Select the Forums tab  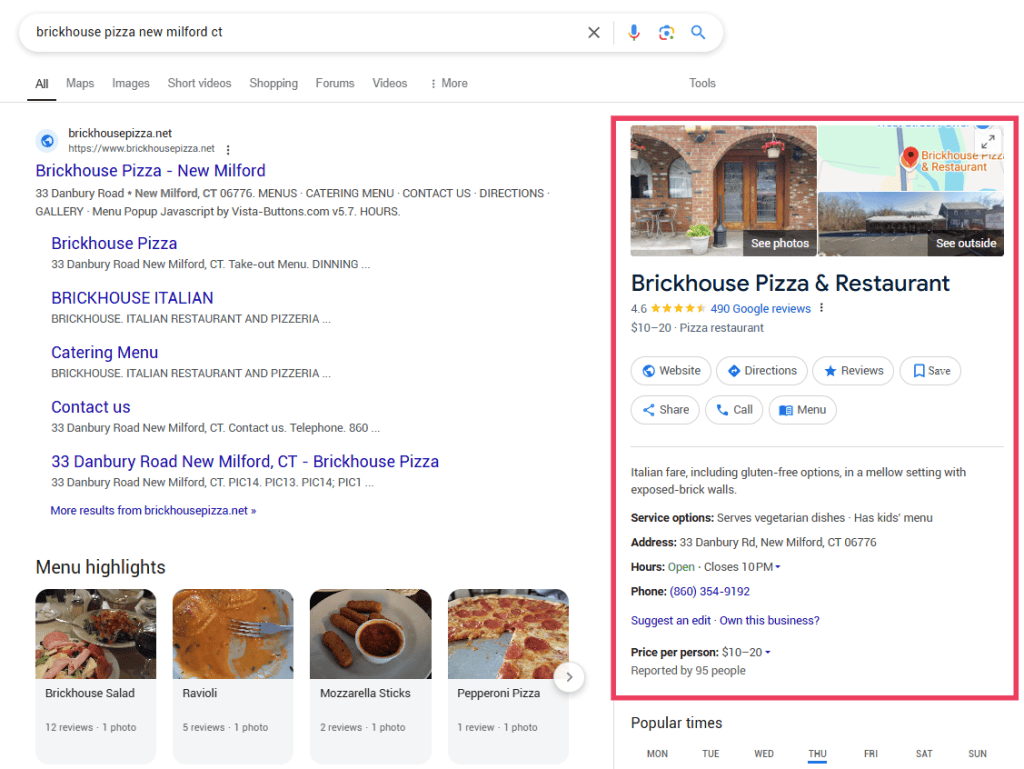[x=335, y=84]
